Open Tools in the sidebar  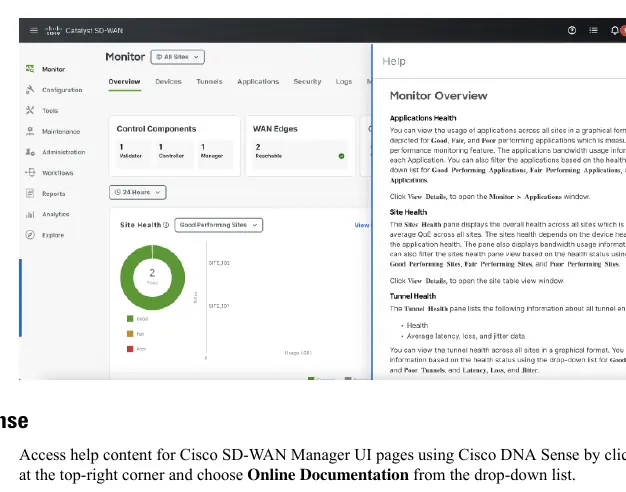(x=50, y=111)
